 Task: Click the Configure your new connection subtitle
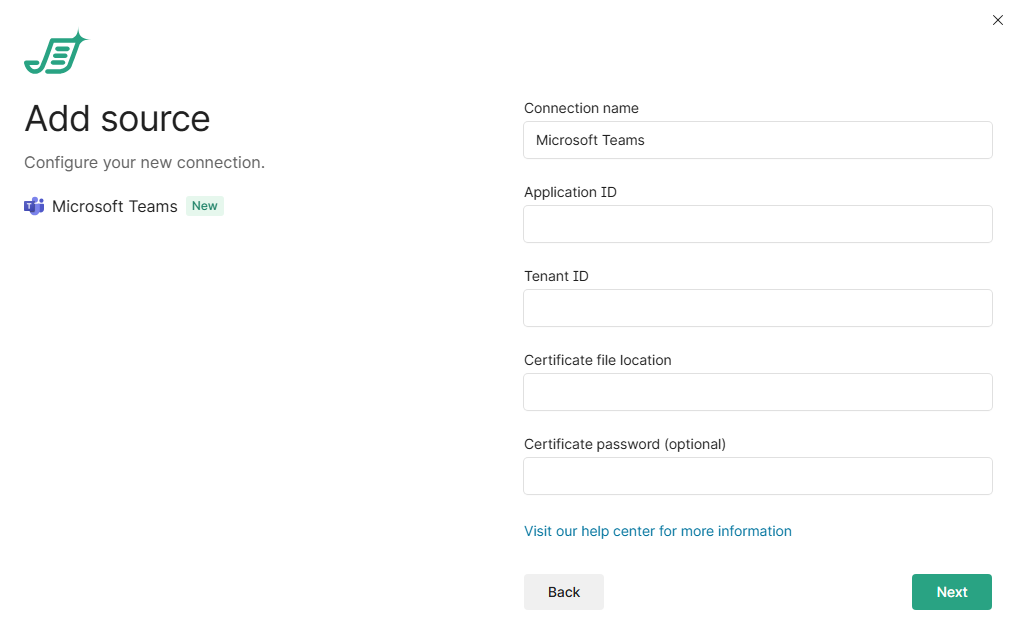click(144, 162)
